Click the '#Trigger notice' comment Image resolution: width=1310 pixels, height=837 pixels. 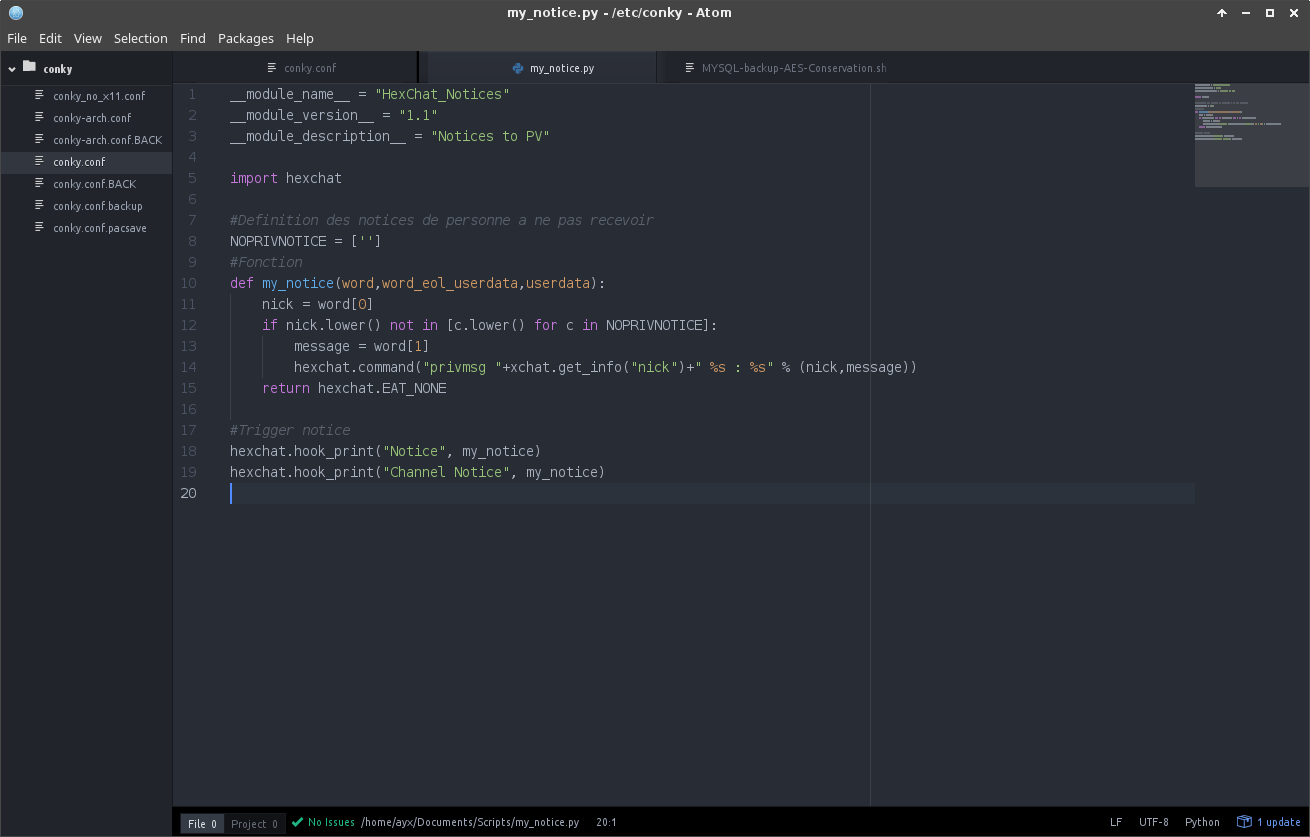tap(290, 430)
